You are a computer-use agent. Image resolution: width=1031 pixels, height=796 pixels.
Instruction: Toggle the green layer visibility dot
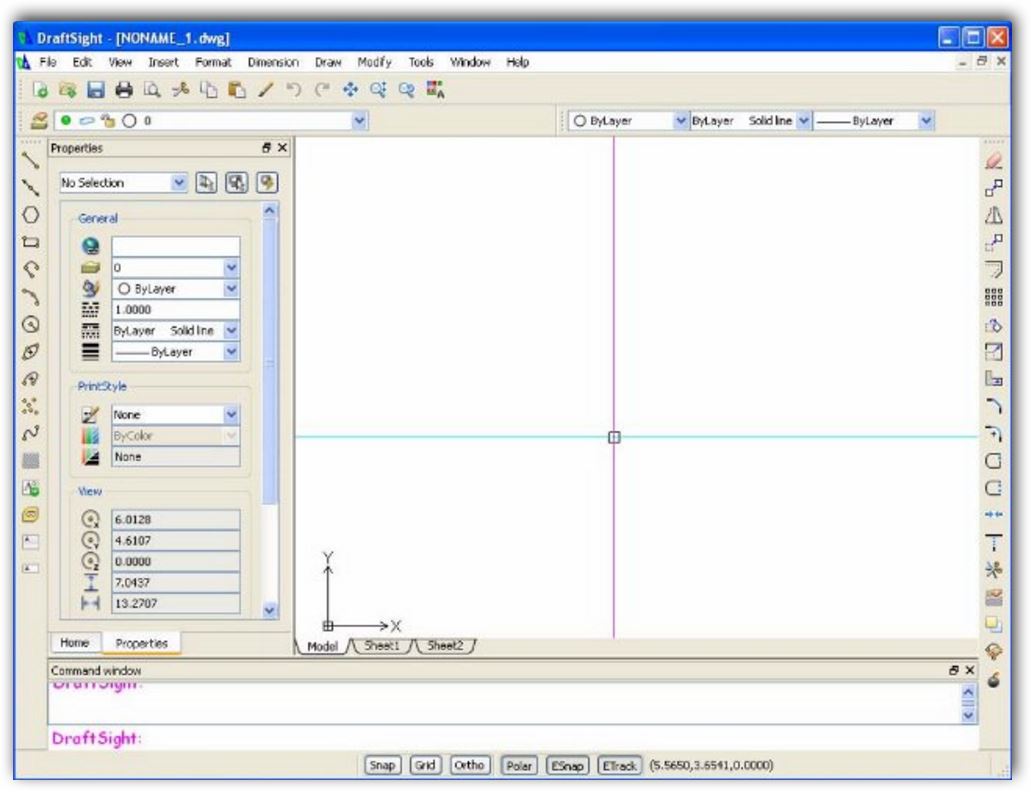66,120
